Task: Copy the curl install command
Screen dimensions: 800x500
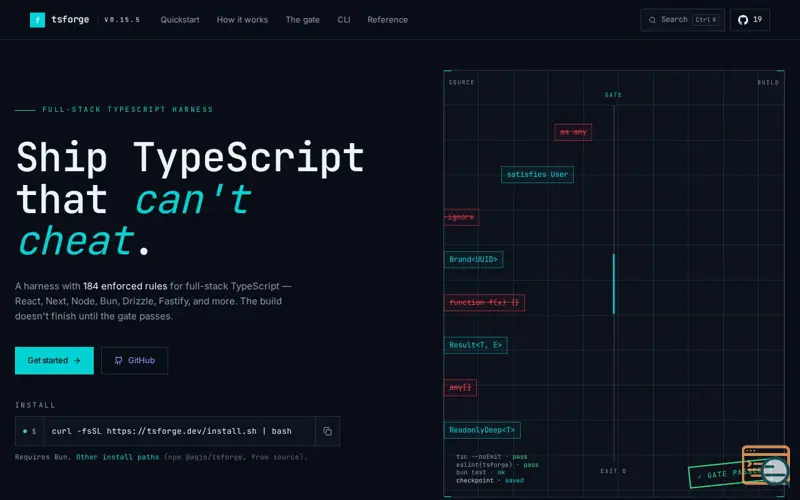Action: click(x=328, y=431)
